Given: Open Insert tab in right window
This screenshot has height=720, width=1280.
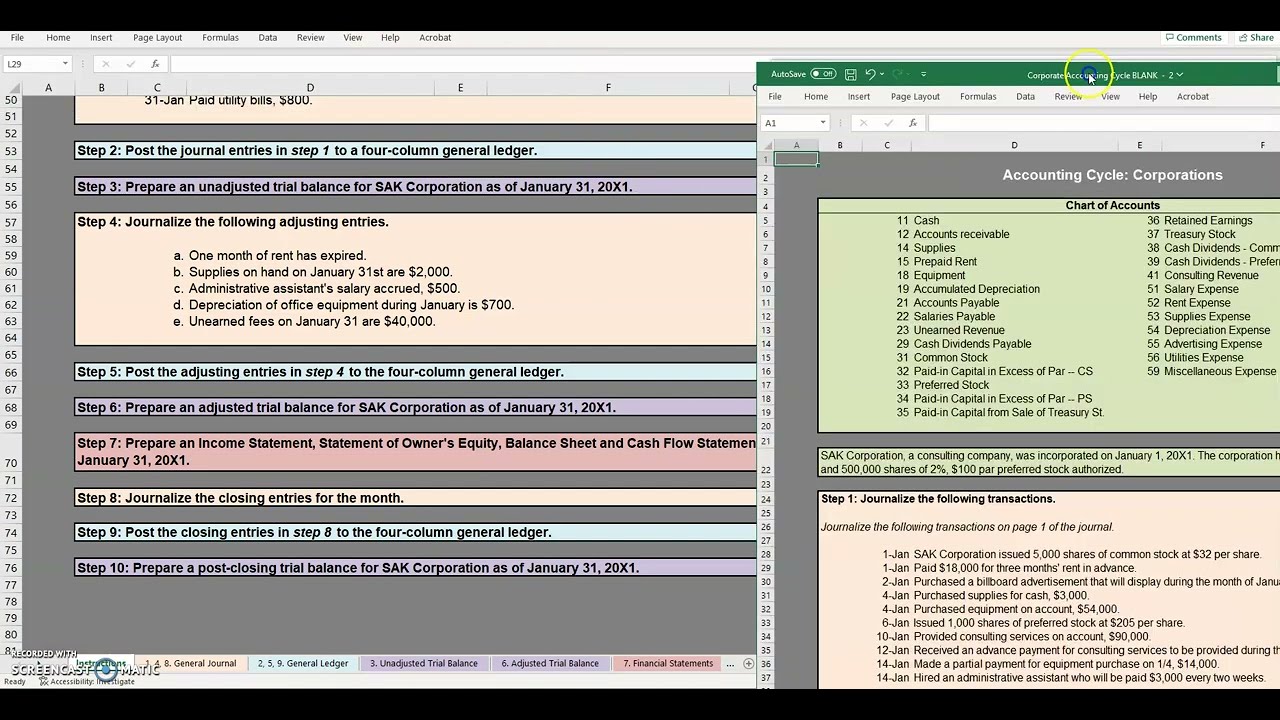Looking at the screenshot, I should (x=859, y=96).
